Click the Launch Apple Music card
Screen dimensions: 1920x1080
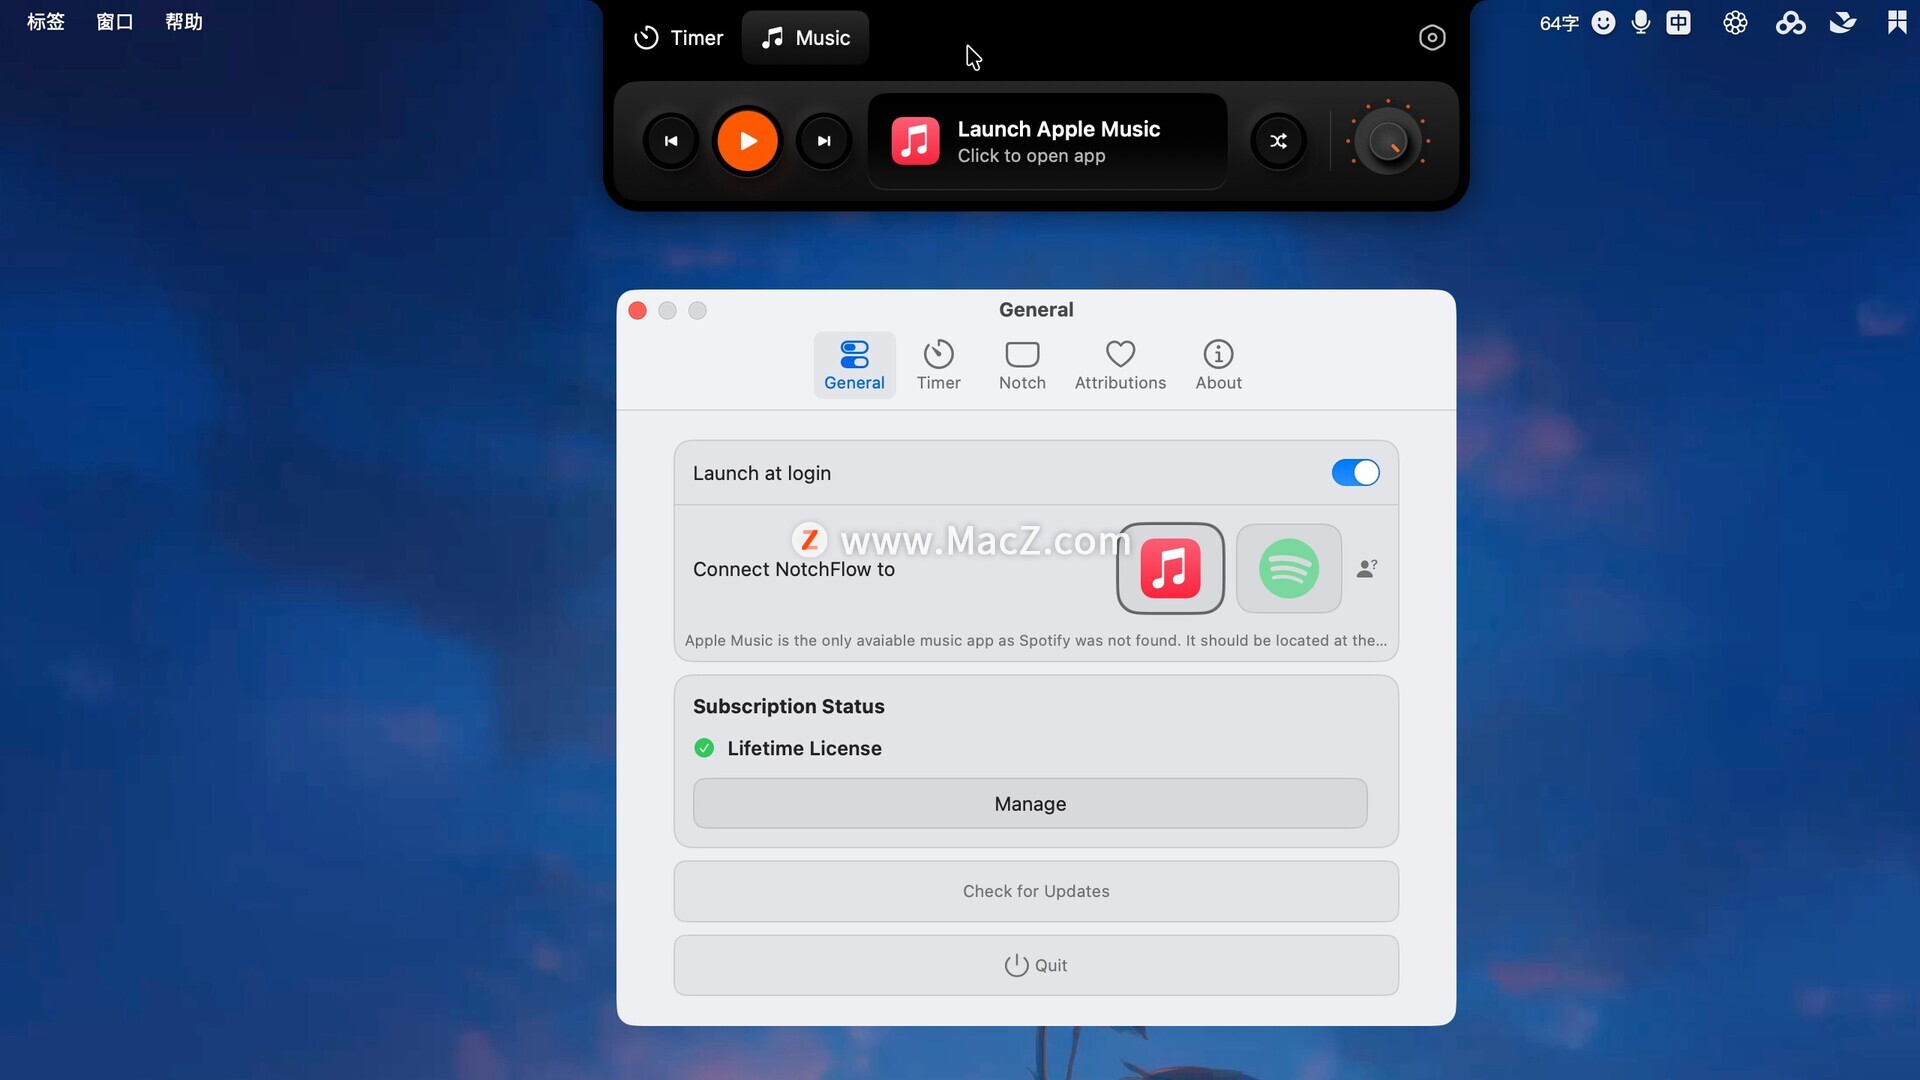1047,141
